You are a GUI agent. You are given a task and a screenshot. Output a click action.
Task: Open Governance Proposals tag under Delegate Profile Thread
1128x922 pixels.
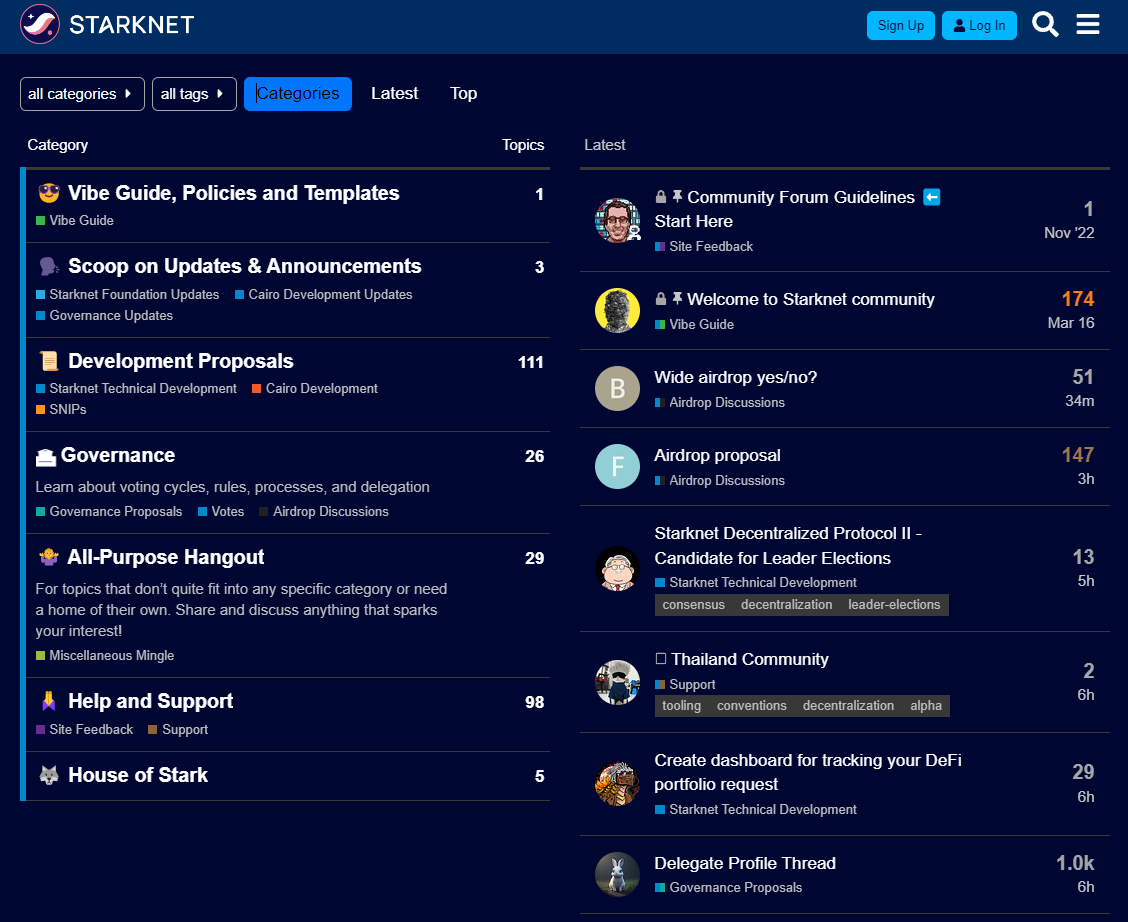pos(728,887)
